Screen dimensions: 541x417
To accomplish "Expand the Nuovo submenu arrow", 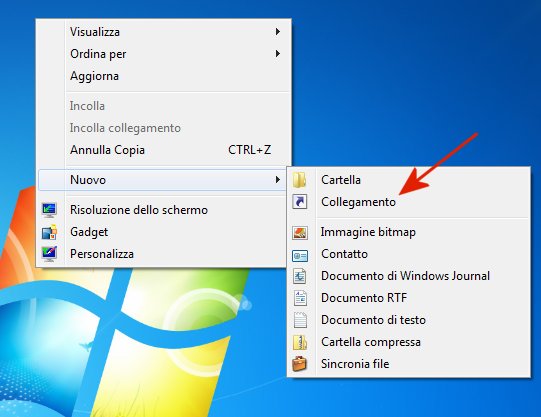I will coord(277,180).
